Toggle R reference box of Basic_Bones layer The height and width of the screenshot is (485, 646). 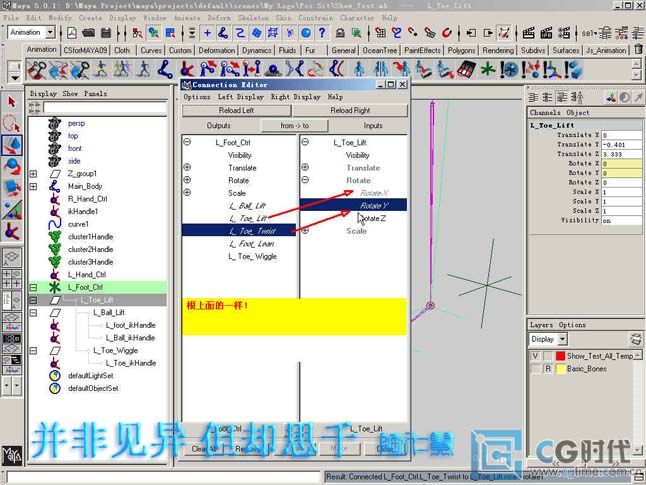pyautogui.click(x=548, y=369)
